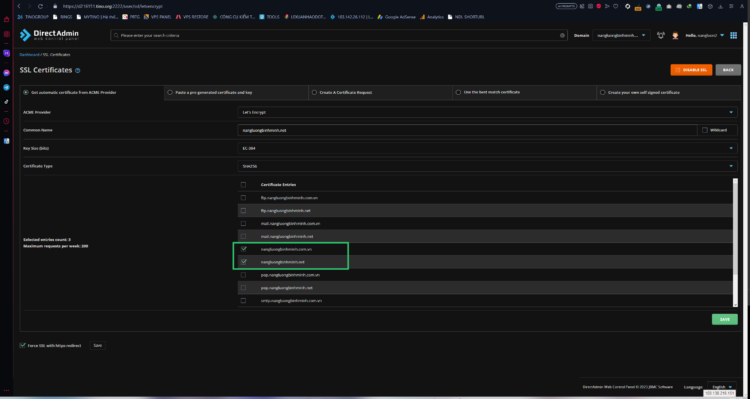
Task: Open the VPS RESTORE bookmark
Action: tap(192, 16)
